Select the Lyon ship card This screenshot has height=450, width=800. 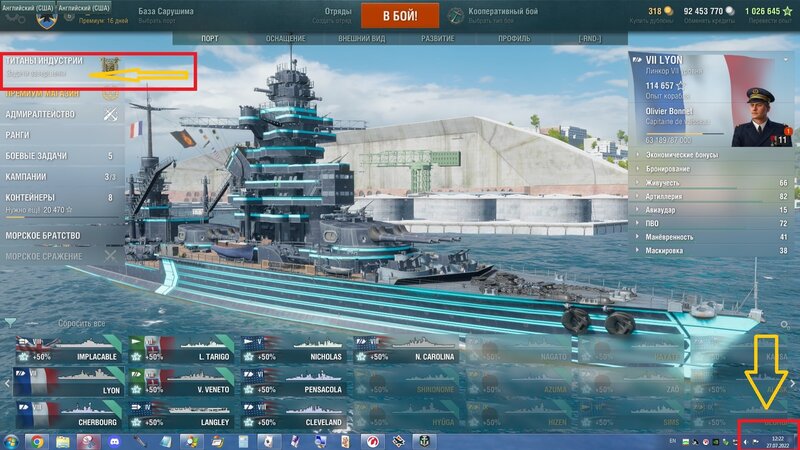(68, 382)
